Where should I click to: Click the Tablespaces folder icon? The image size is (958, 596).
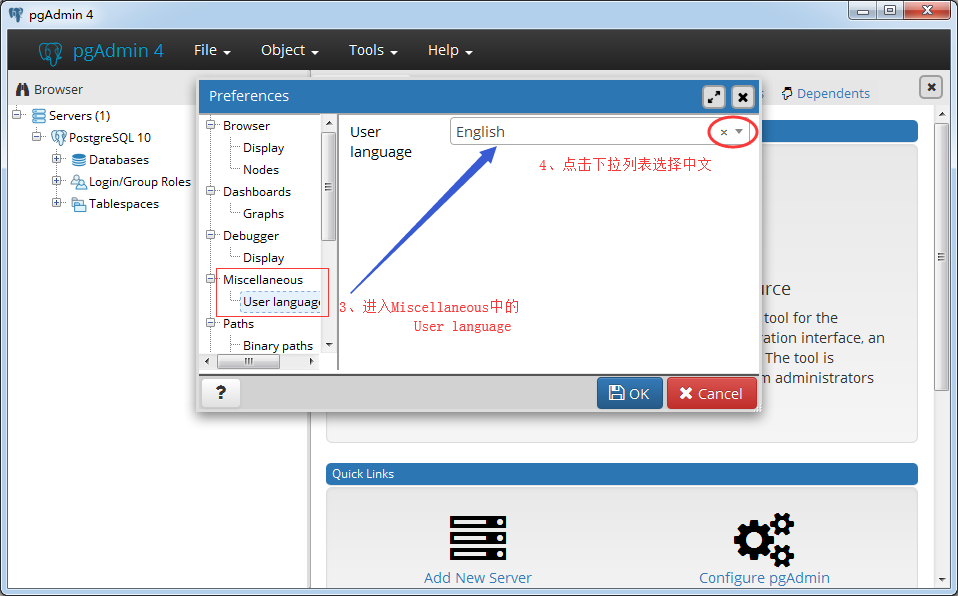point(79,204)
